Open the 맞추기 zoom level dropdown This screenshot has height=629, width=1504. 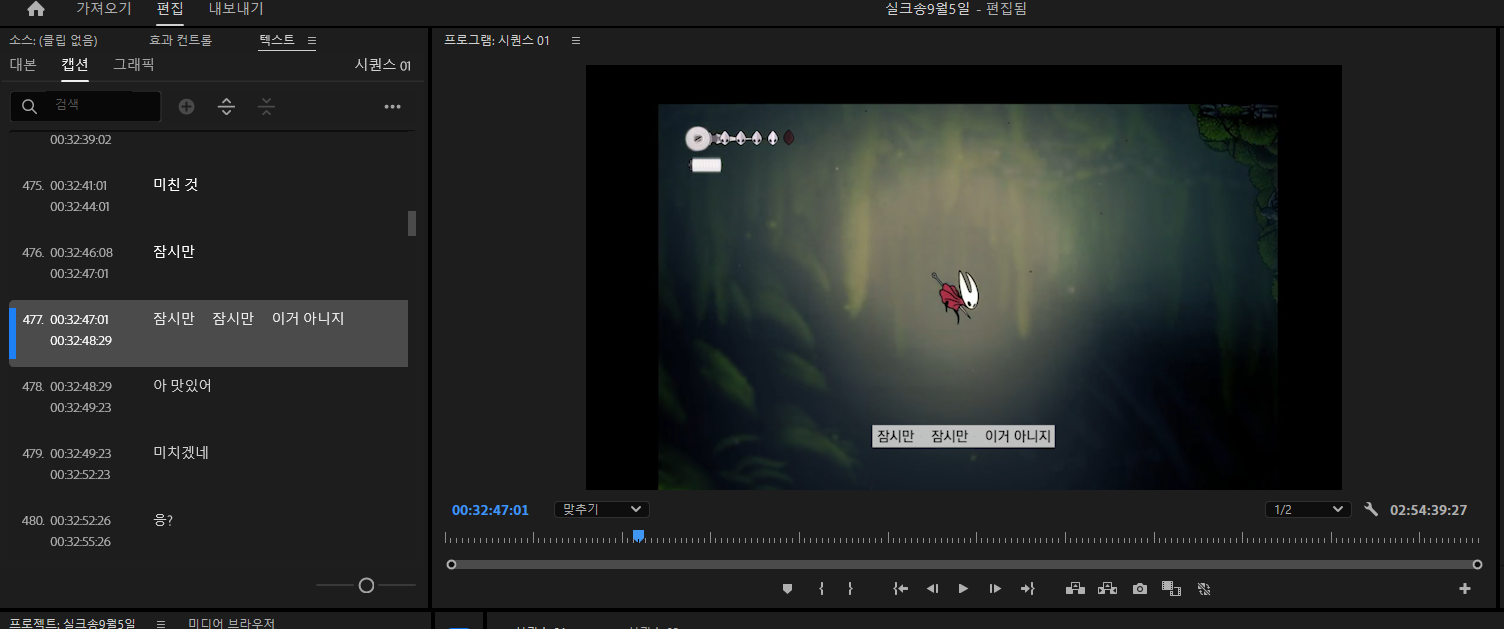[x=601, y=510]
